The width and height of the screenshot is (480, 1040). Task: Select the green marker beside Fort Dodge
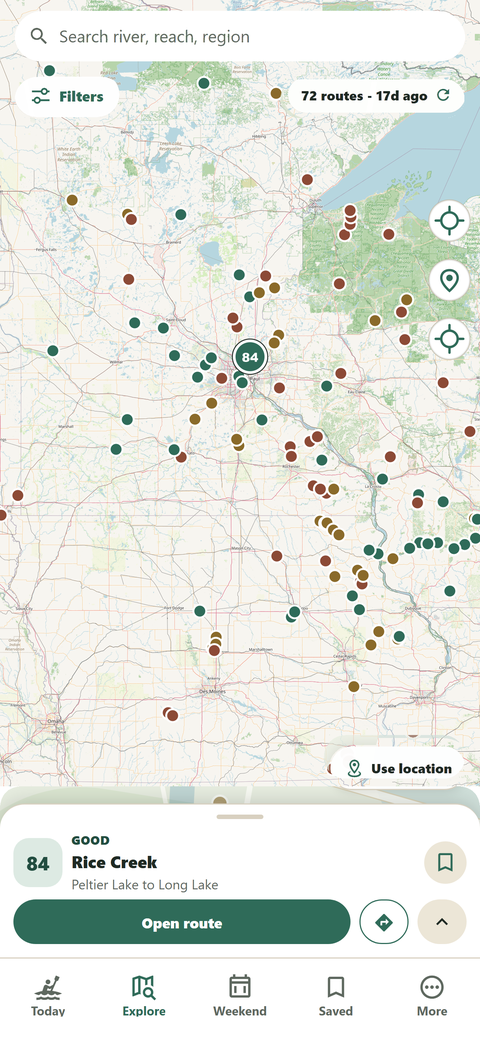200,611
